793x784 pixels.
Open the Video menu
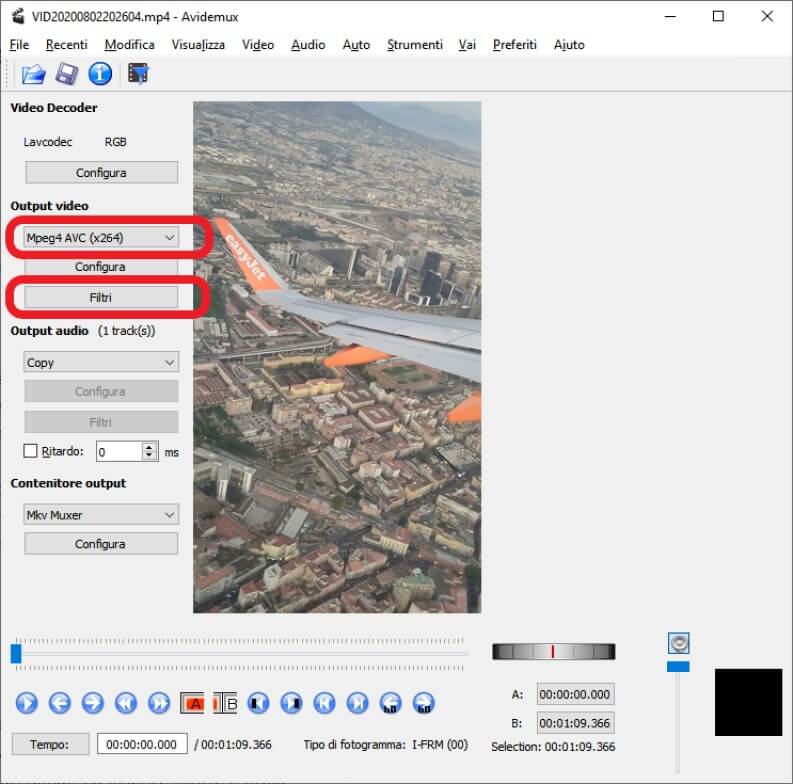tap(258, 45)
